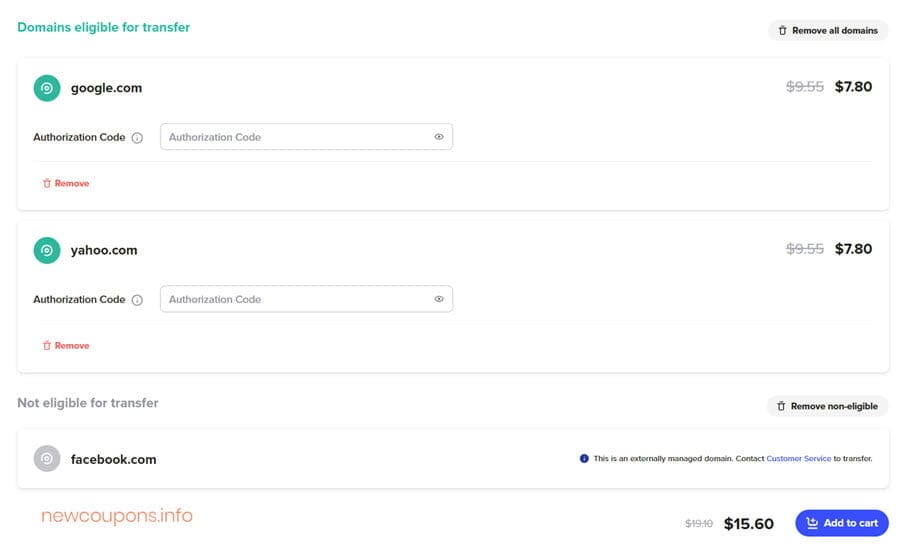Click yahoo.com's struck-through $9.55 price
The width and height of the screenshot is (900, 546).
pos(805,249)
